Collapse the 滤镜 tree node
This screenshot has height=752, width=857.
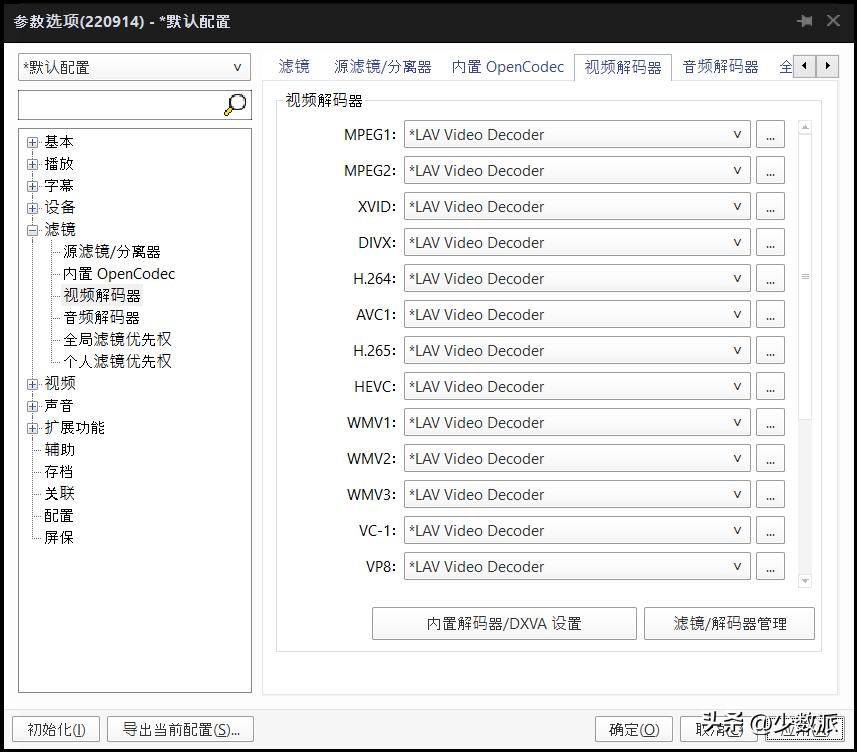(33, 229)
